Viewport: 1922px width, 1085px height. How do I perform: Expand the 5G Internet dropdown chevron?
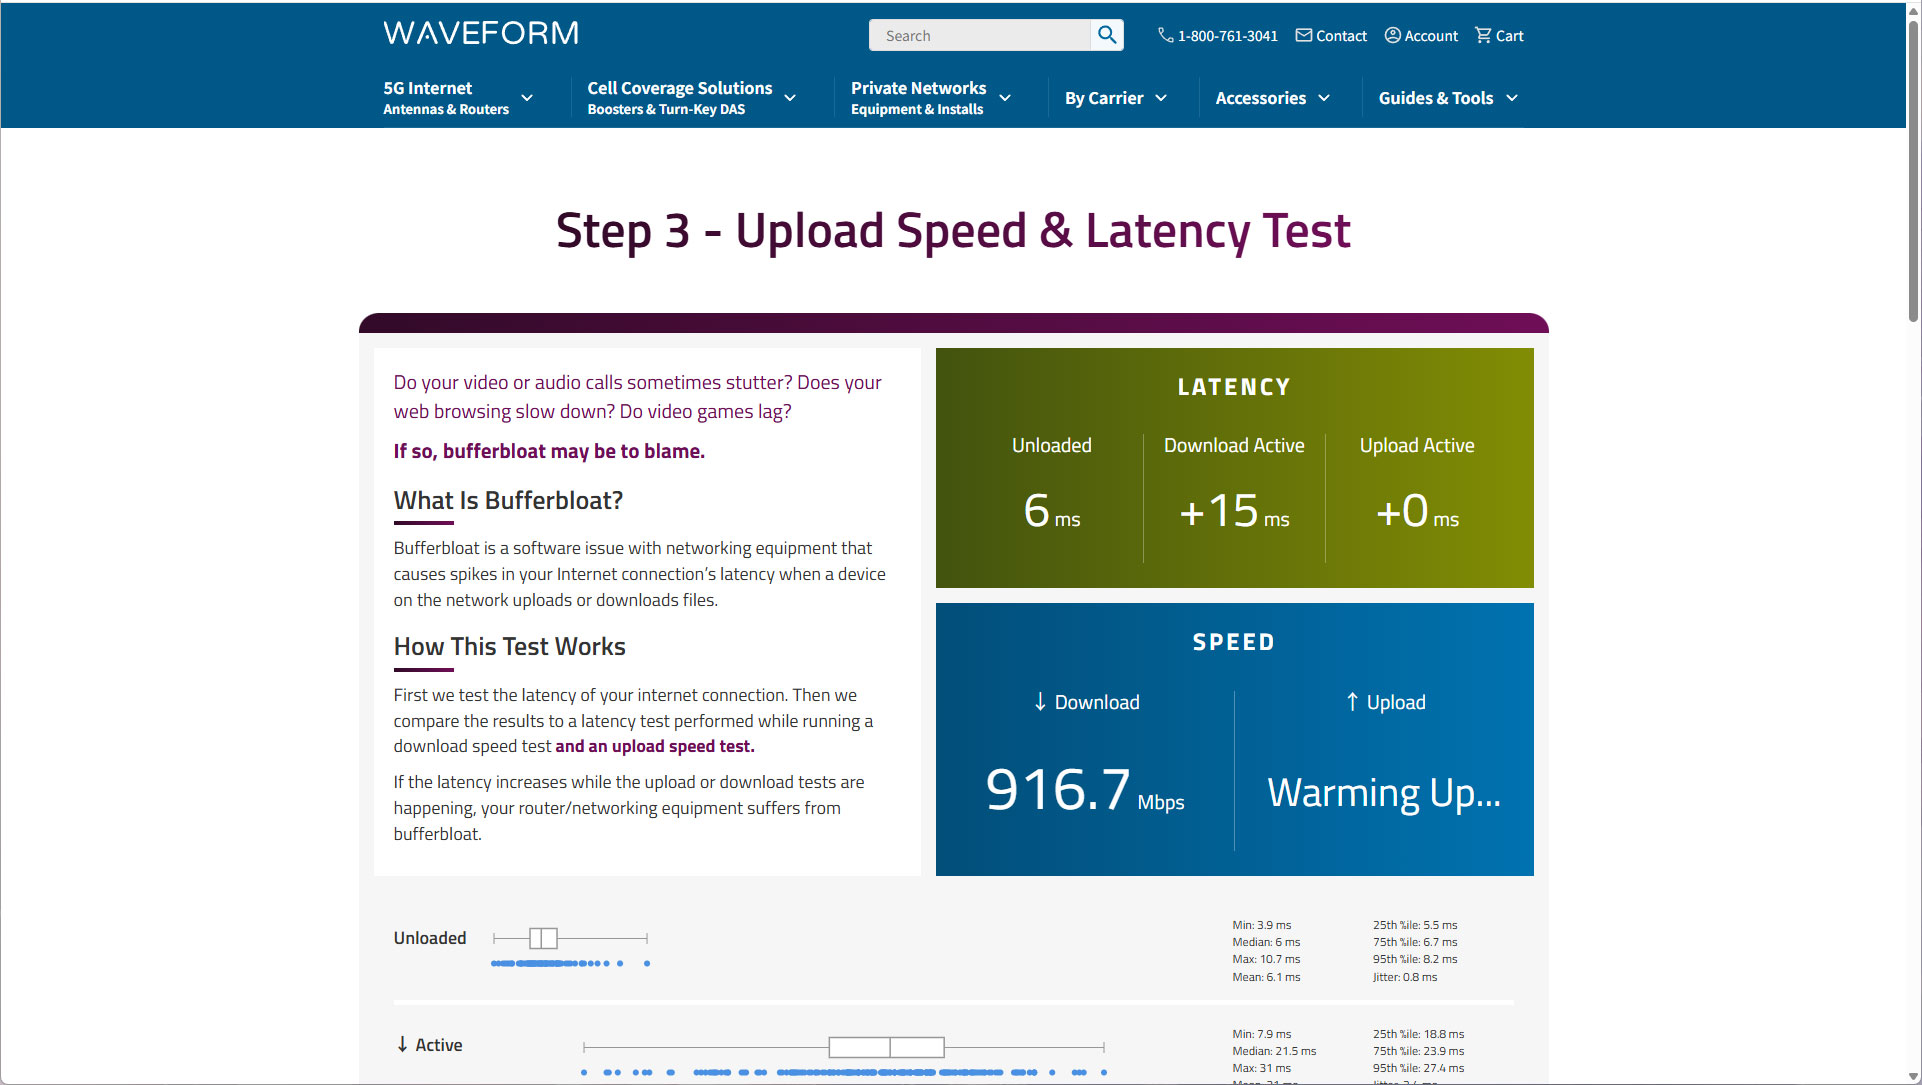527,98
